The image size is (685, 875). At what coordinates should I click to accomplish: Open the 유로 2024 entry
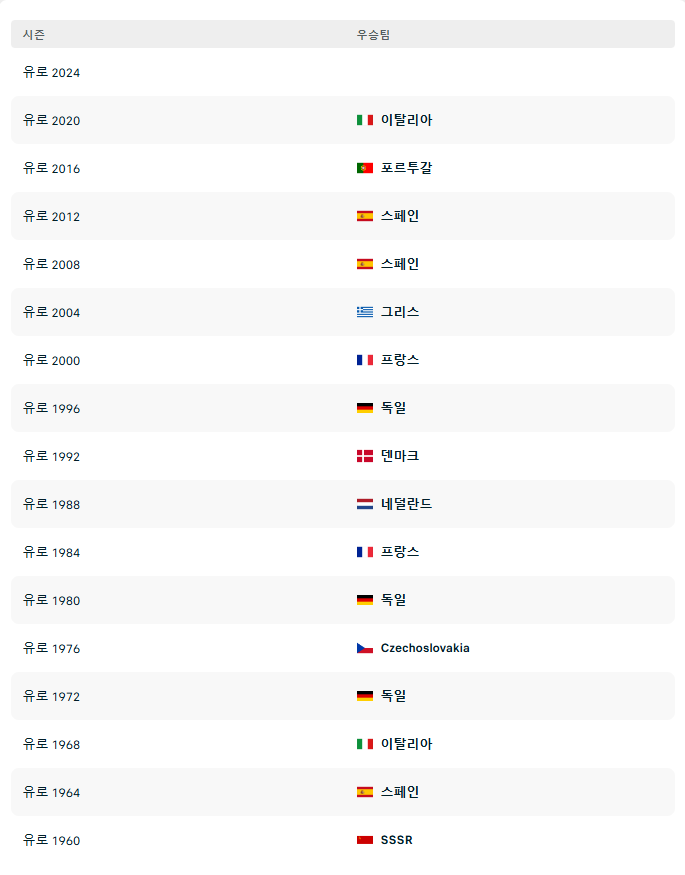[x=49, y=72]
